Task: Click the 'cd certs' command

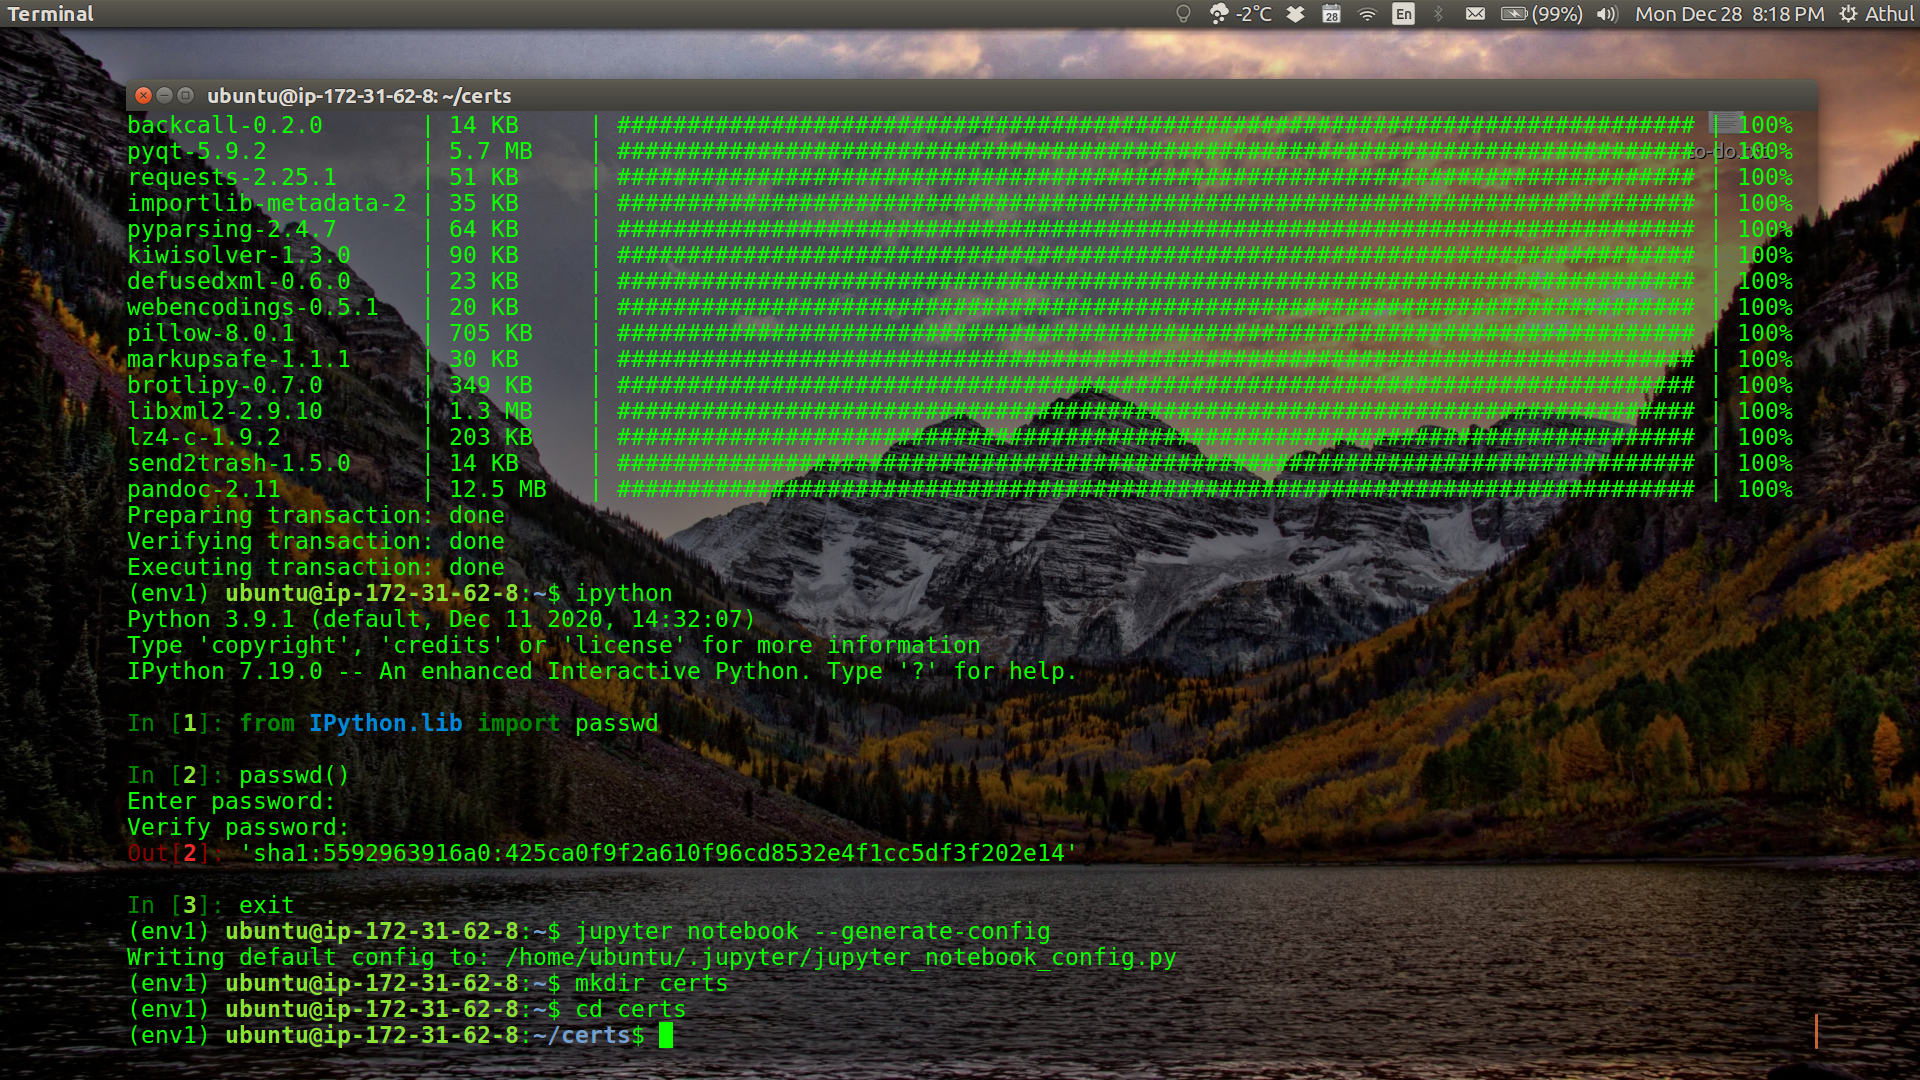Action: click(630, 1009)
